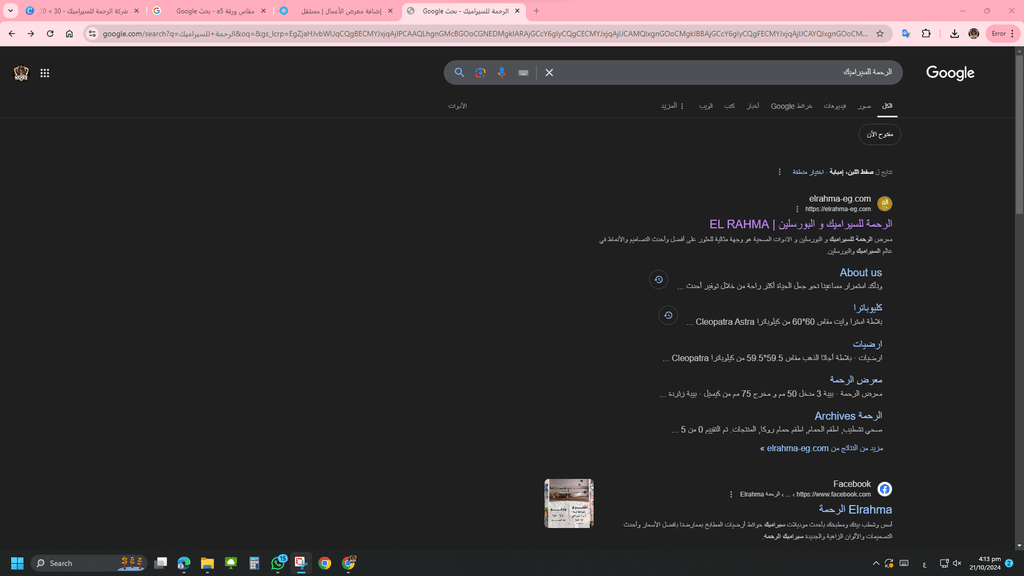This screenshot has width=1024, height=576.
Task: Click the Chrome profile picture in toolbar
Action: point(974,33)
